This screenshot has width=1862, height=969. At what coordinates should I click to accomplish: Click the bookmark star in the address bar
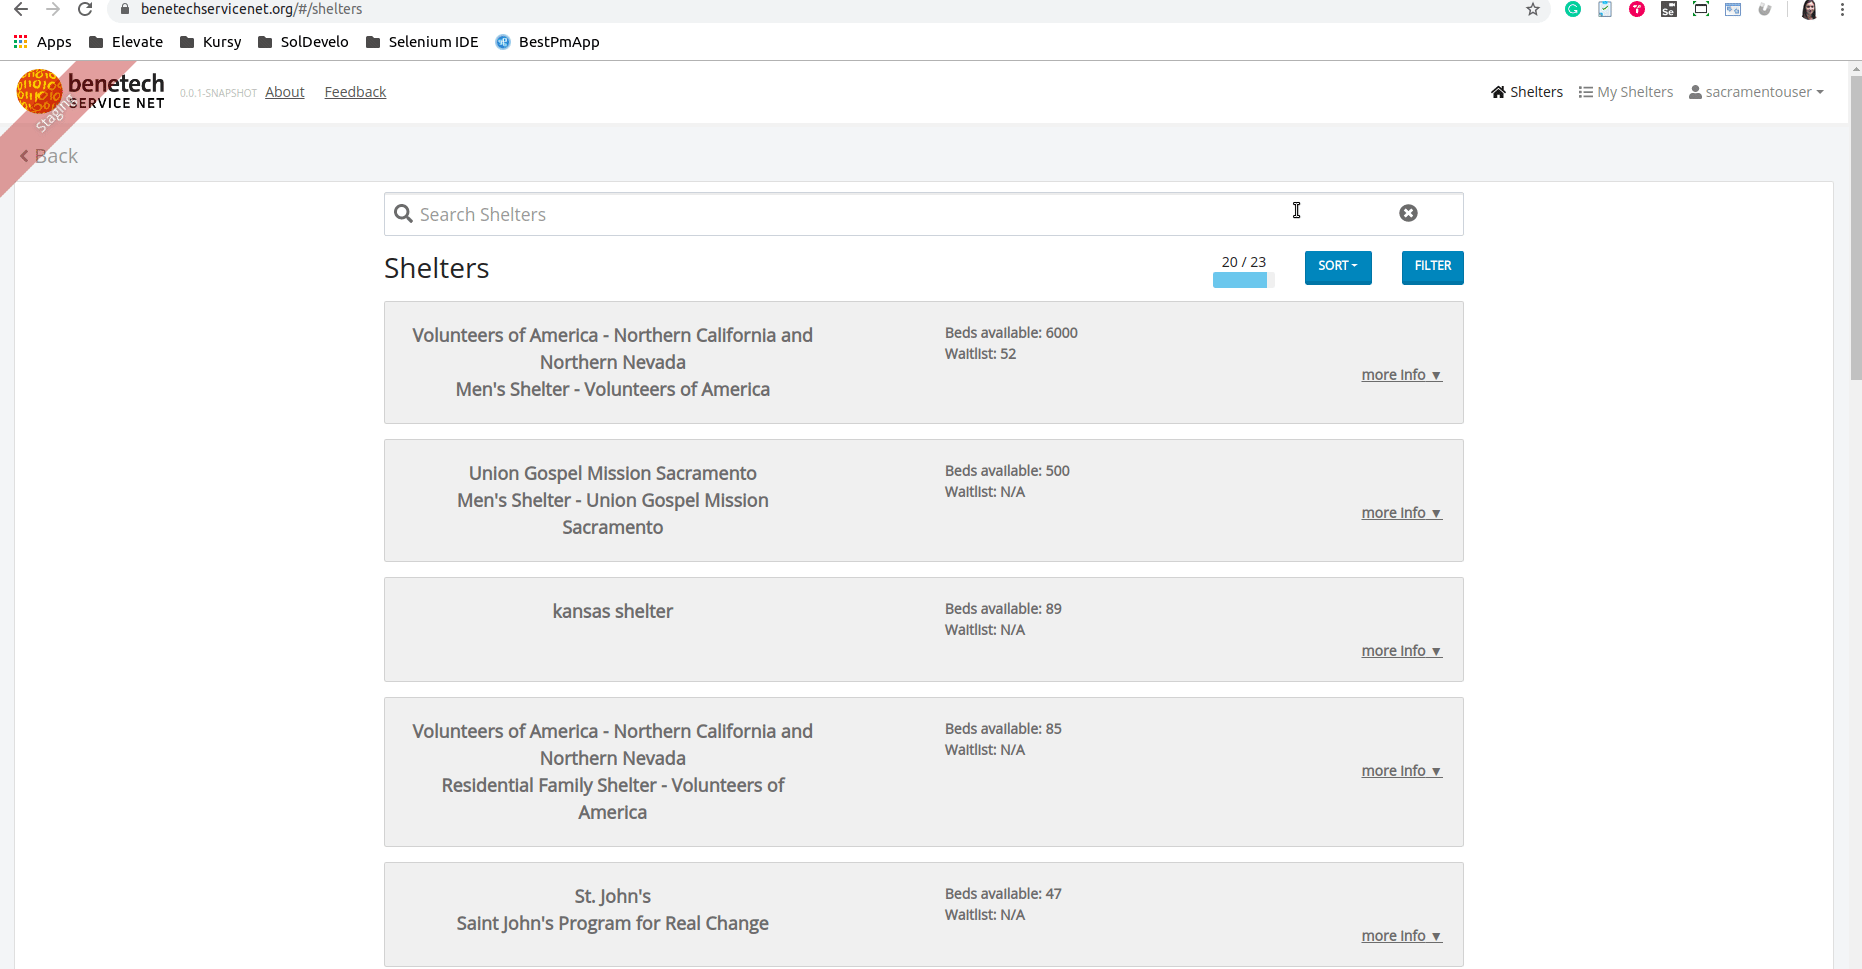(x=1532, y=9)
